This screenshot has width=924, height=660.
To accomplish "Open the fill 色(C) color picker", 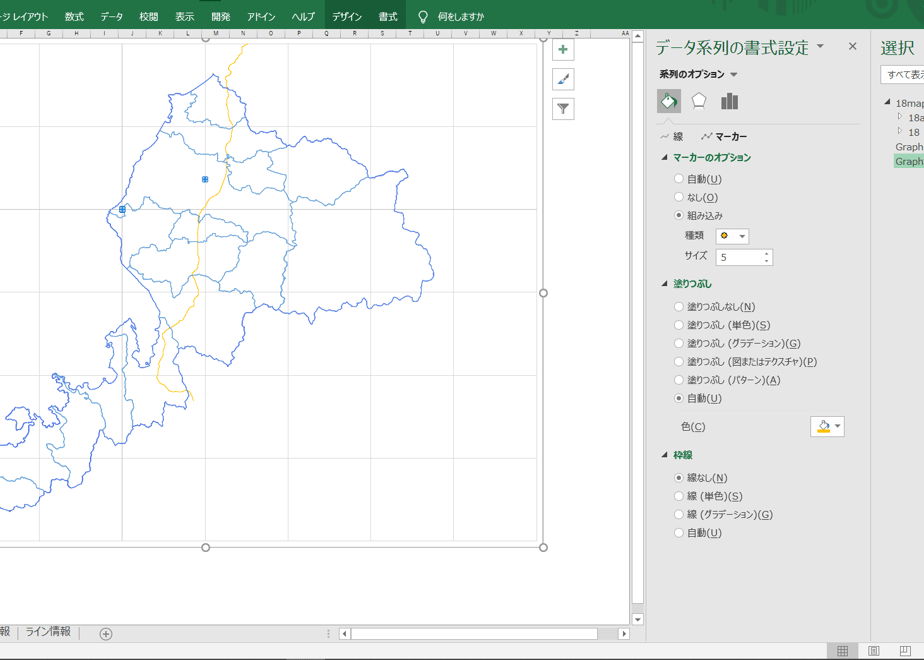I will tap(827, 426).
